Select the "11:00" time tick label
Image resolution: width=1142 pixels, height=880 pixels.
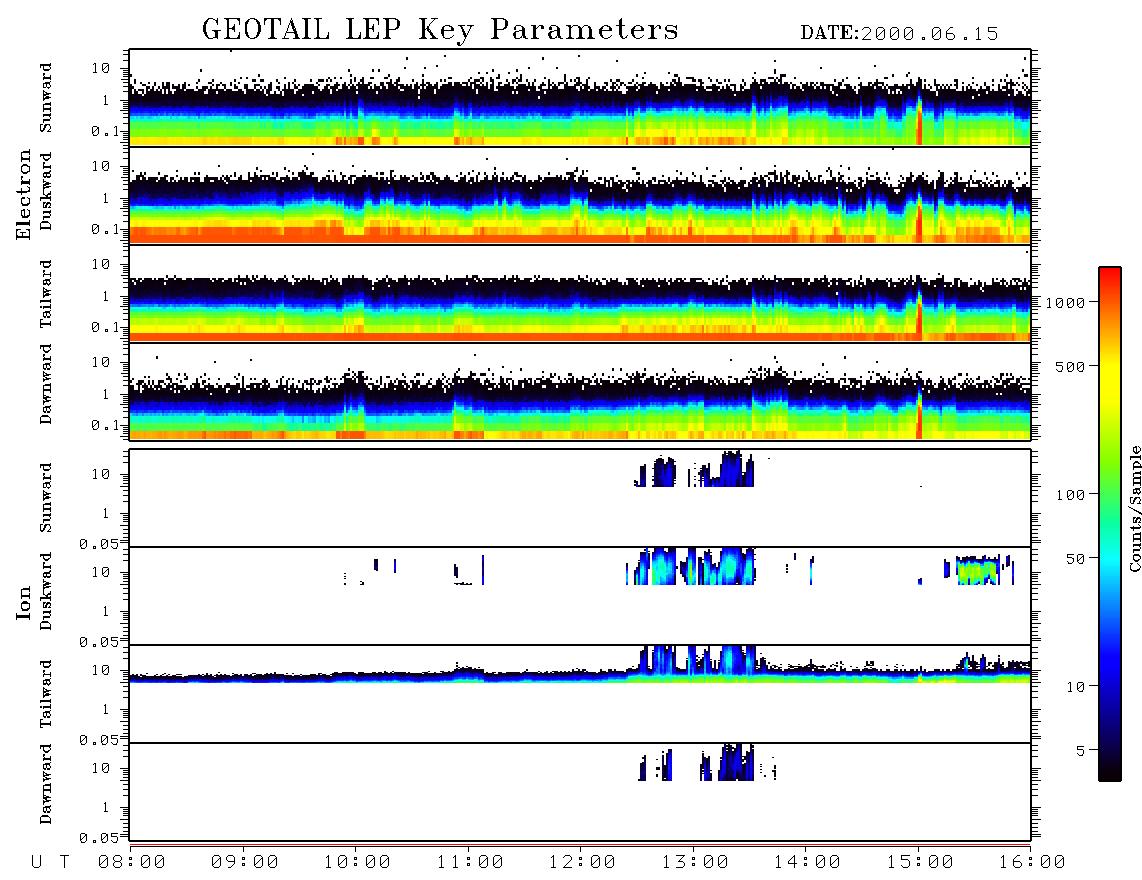pos(470,863)
